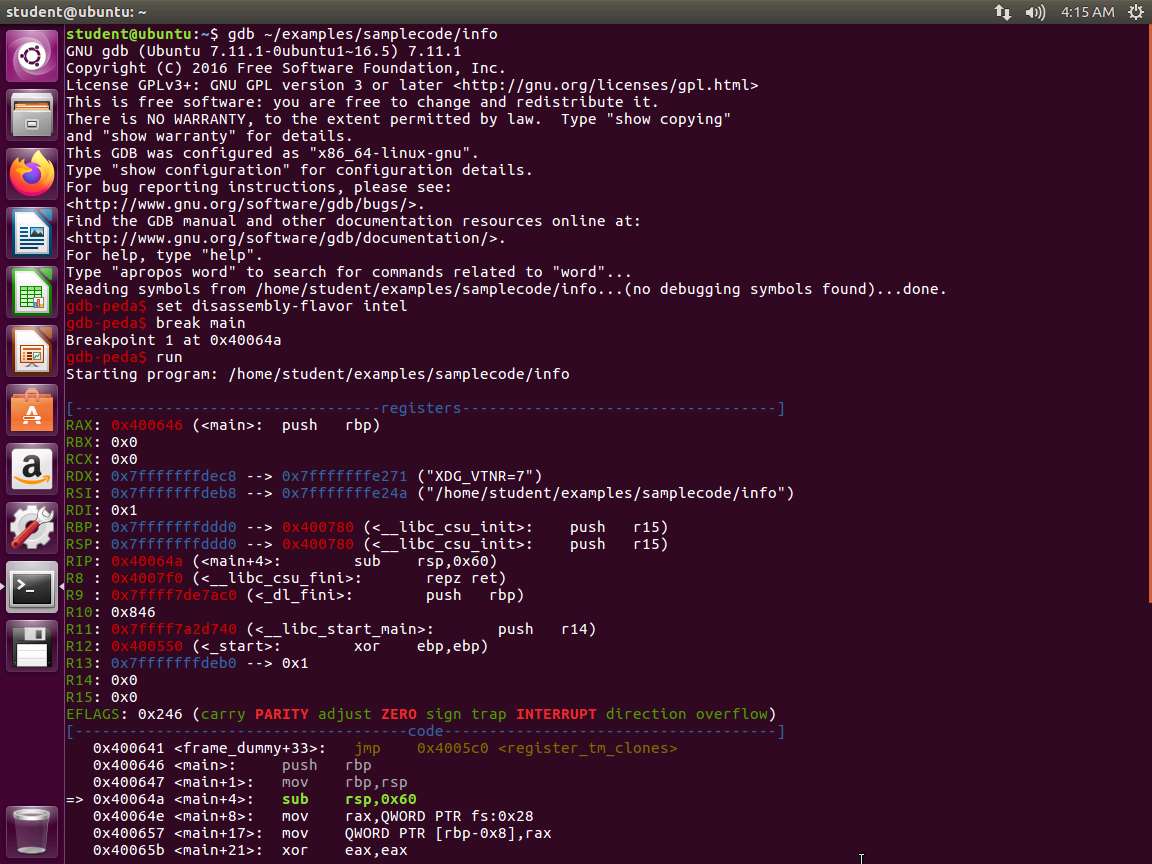Launch Firefox web browser
Viewport: 1152px width, 864px height.
click(32, 174)
